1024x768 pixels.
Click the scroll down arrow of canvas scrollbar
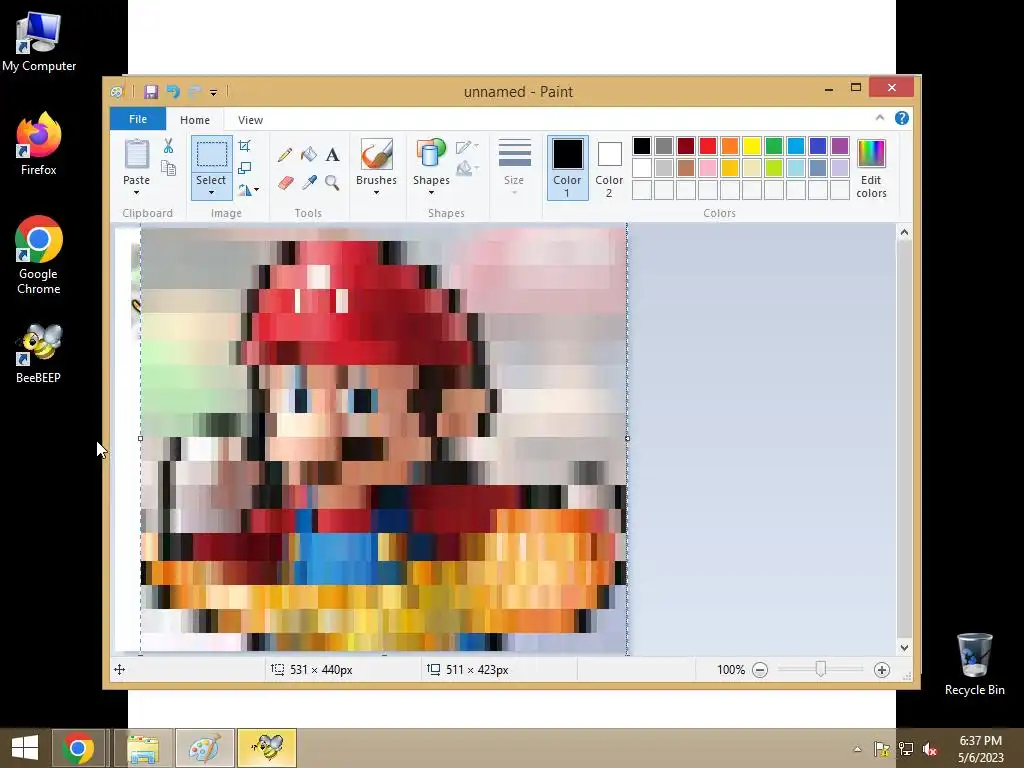point(904,648)
